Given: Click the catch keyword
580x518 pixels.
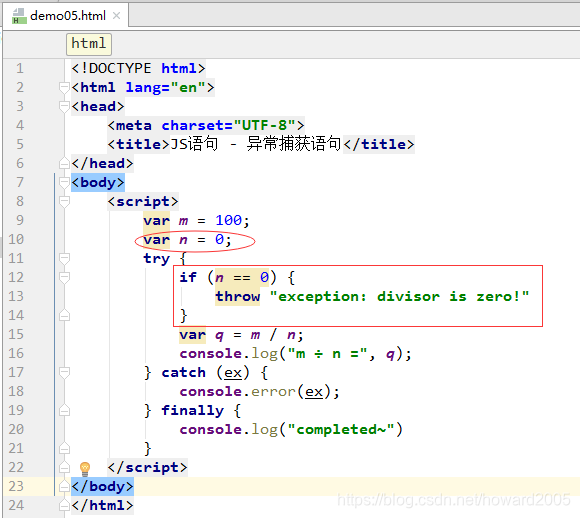Looking at the screenshot, I should pyautogui.click(x=183, y=373).
